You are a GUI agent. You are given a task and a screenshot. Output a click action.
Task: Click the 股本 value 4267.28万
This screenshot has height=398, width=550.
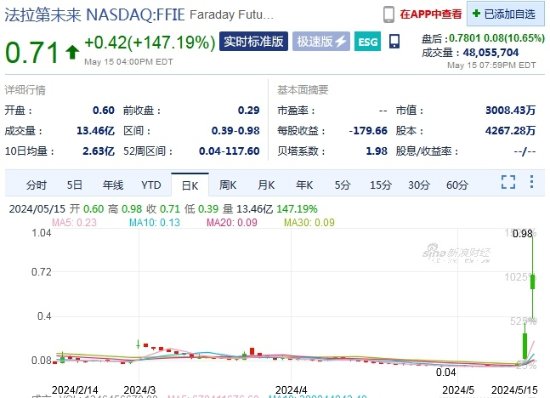511,130
